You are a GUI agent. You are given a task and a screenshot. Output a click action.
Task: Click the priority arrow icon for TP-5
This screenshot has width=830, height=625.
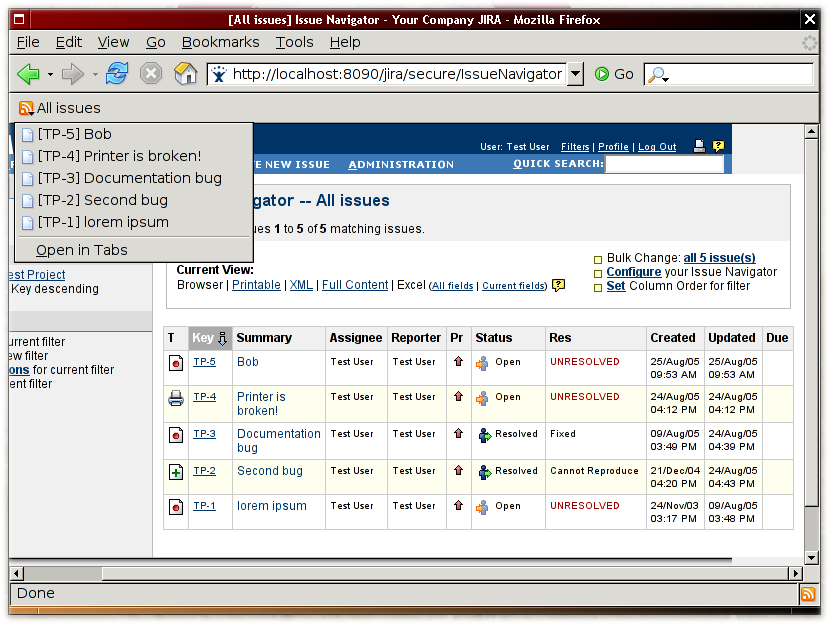458,361
